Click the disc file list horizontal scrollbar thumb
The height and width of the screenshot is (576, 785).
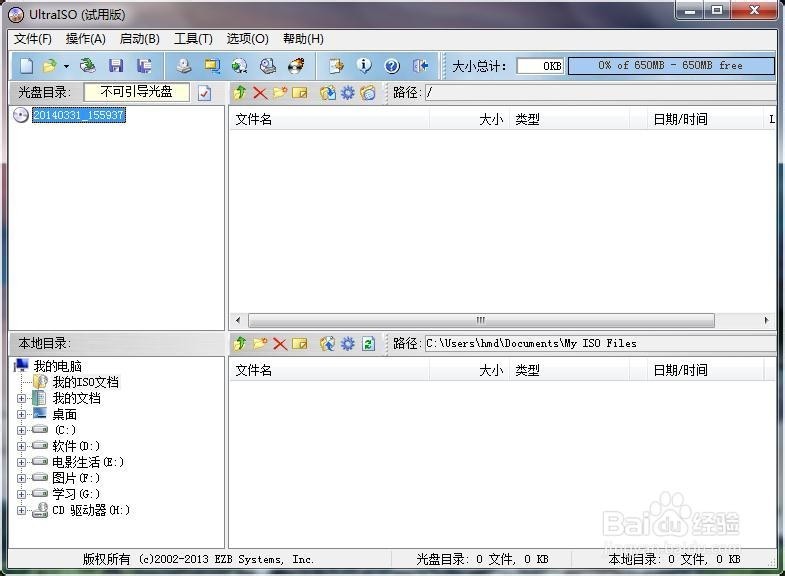pyautogui.click(x=481, y=320)
